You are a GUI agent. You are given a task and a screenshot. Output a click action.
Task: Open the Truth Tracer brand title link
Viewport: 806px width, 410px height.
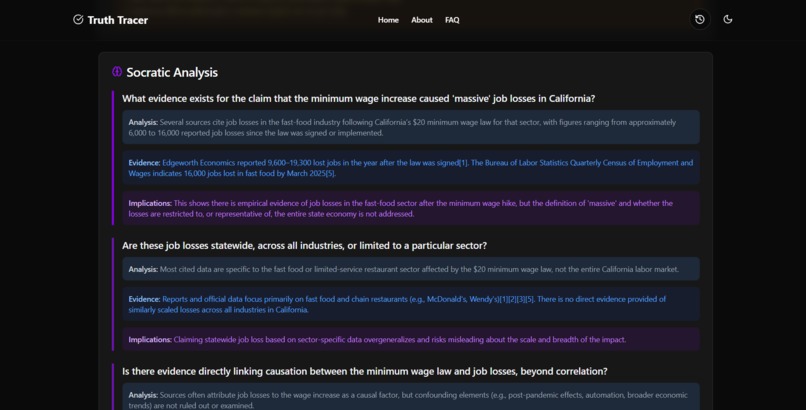(117, 20)
